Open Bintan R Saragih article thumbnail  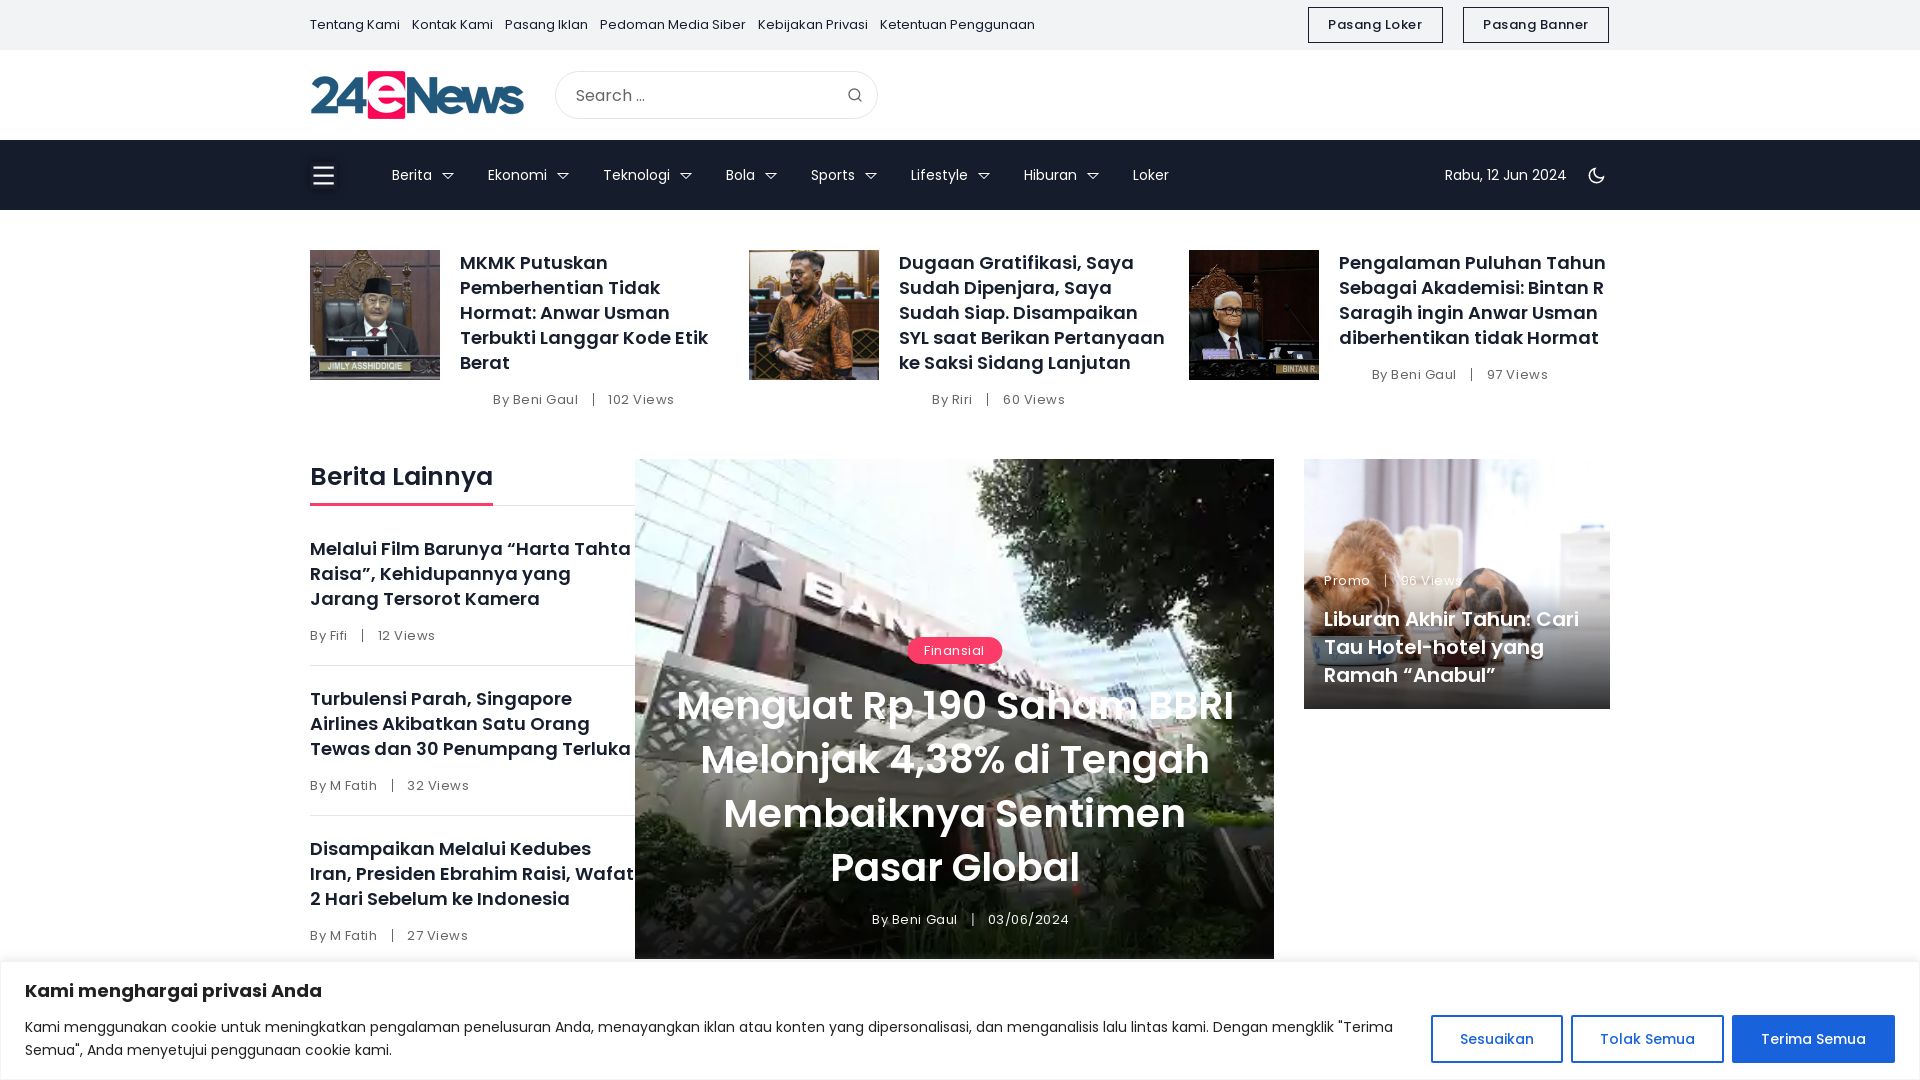coord(1254,315)
